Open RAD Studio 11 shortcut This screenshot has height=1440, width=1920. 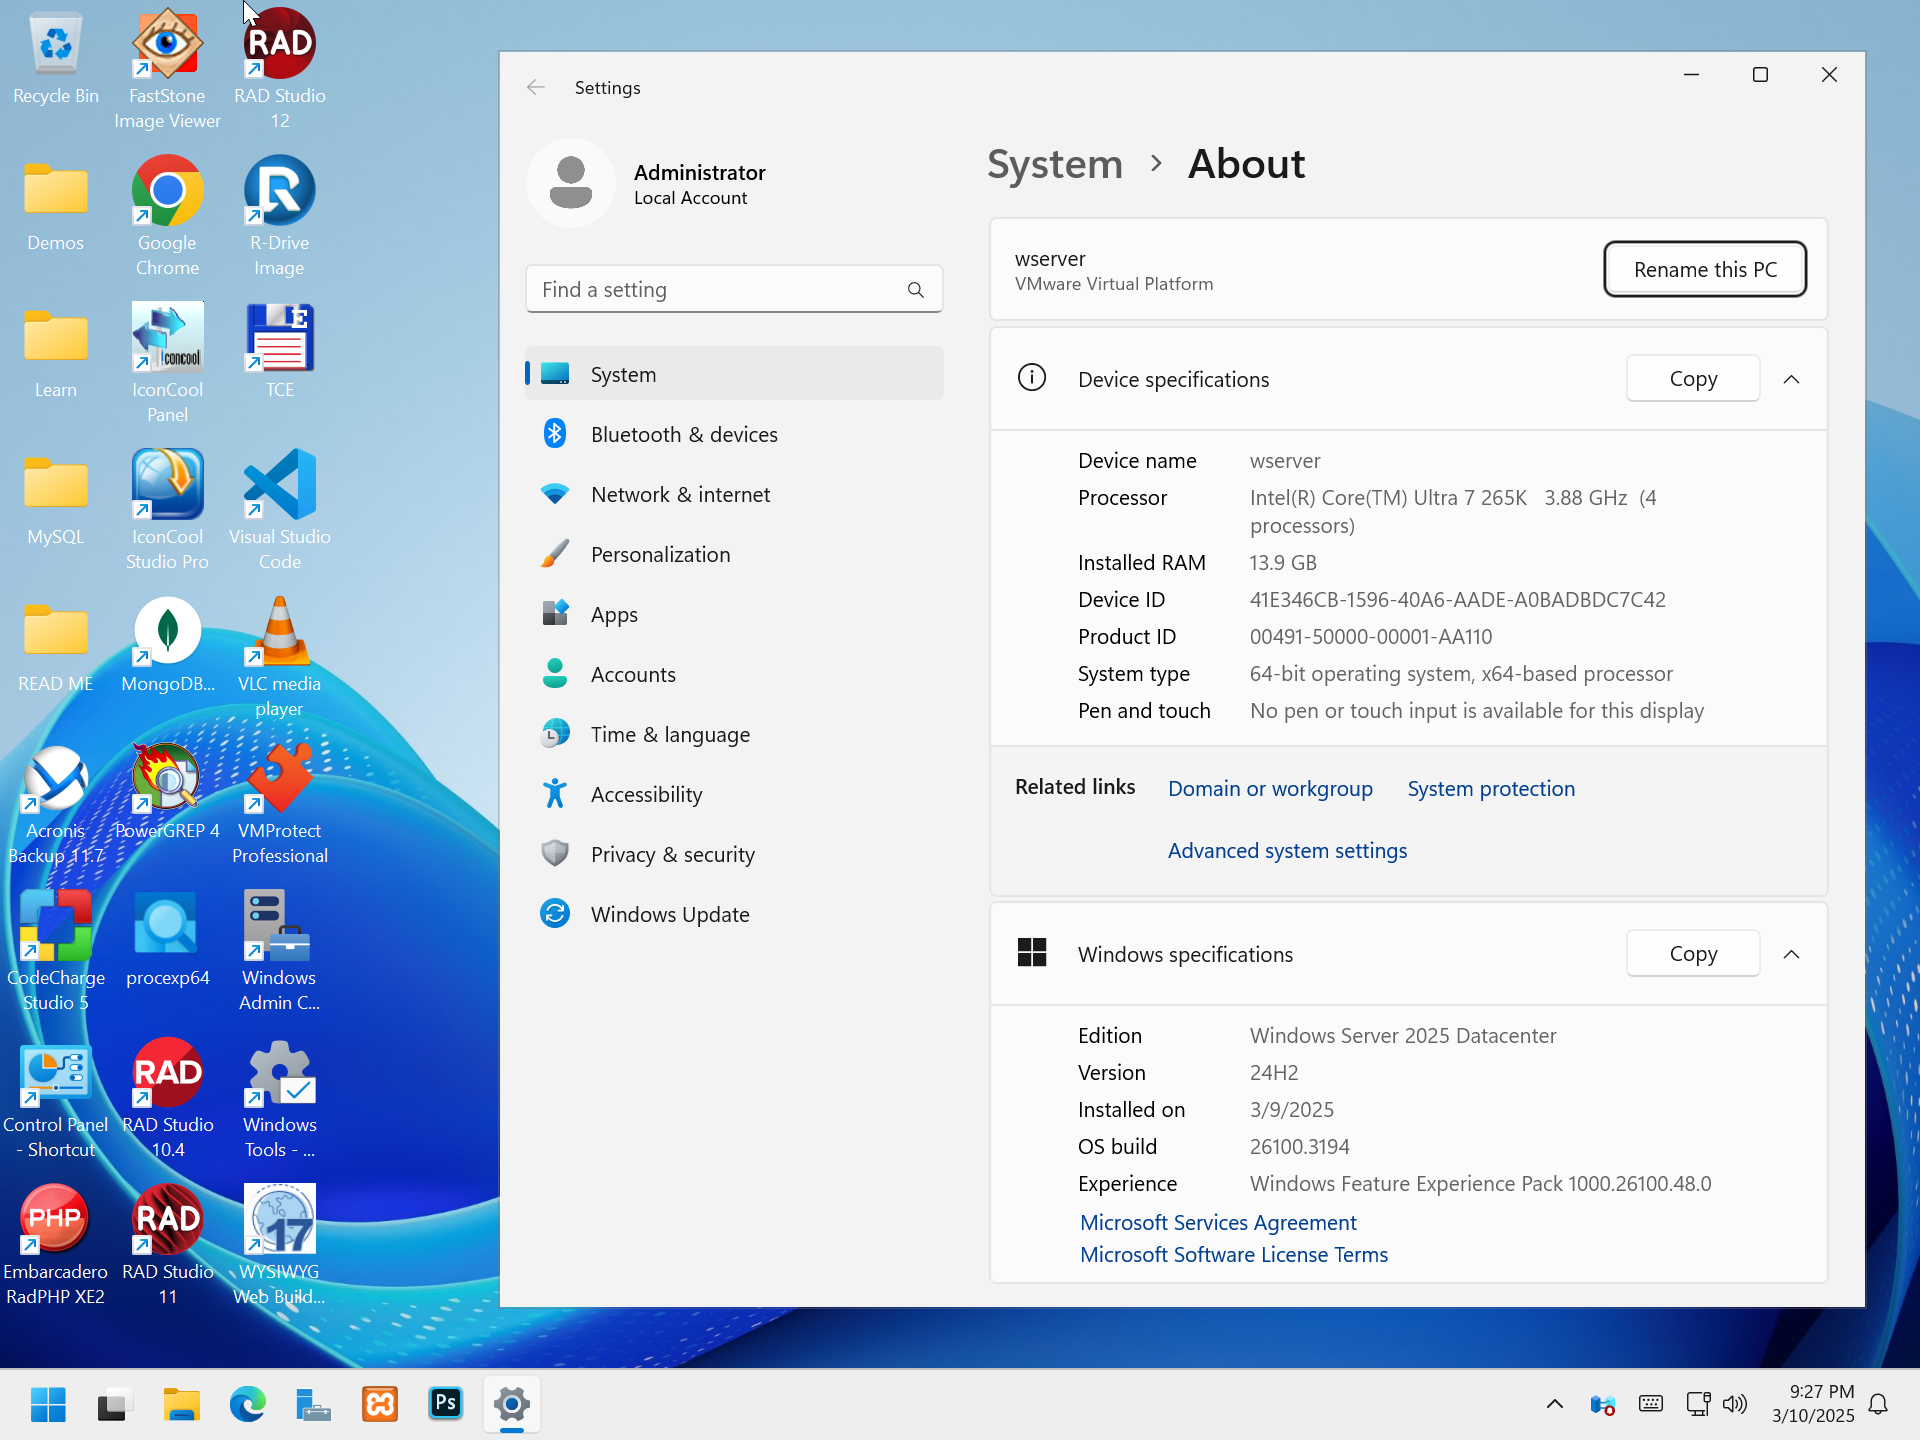pos(167,1245)
